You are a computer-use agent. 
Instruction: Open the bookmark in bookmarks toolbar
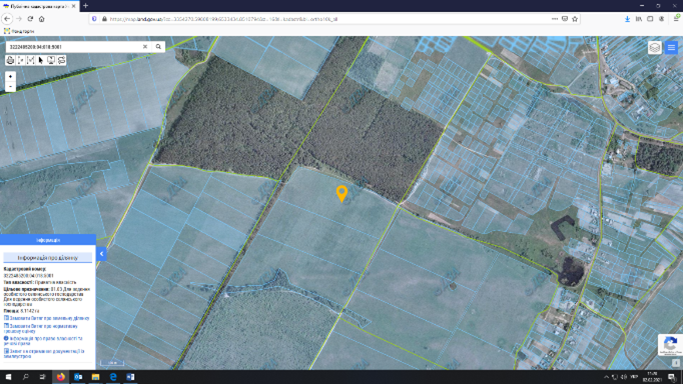[19, 31]
